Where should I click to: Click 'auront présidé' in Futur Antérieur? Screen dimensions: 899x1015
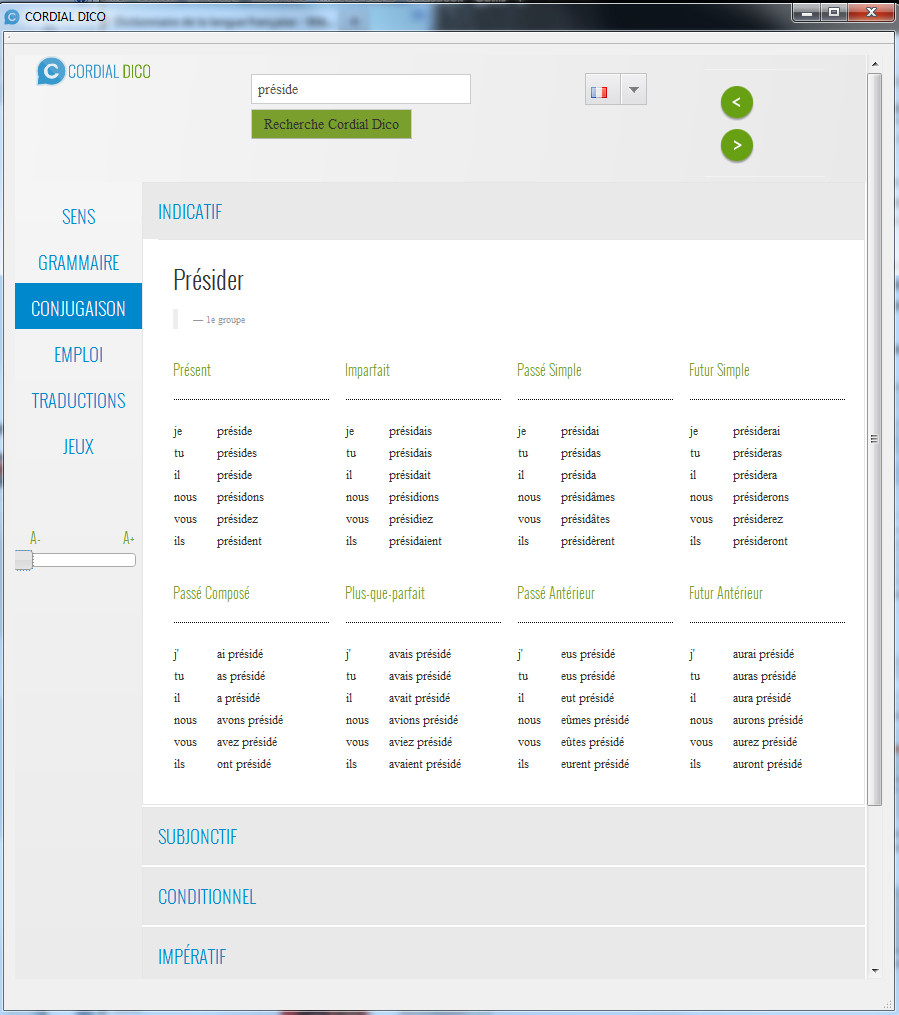point(767,764)
